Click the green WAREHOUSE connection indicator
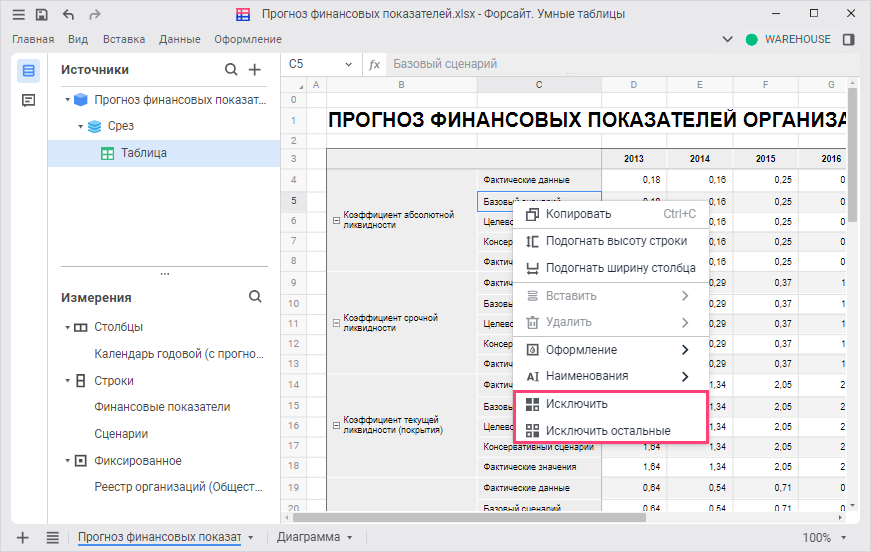Screen dimensions: 871x552 pyautogui.click(x=752, y=39)
